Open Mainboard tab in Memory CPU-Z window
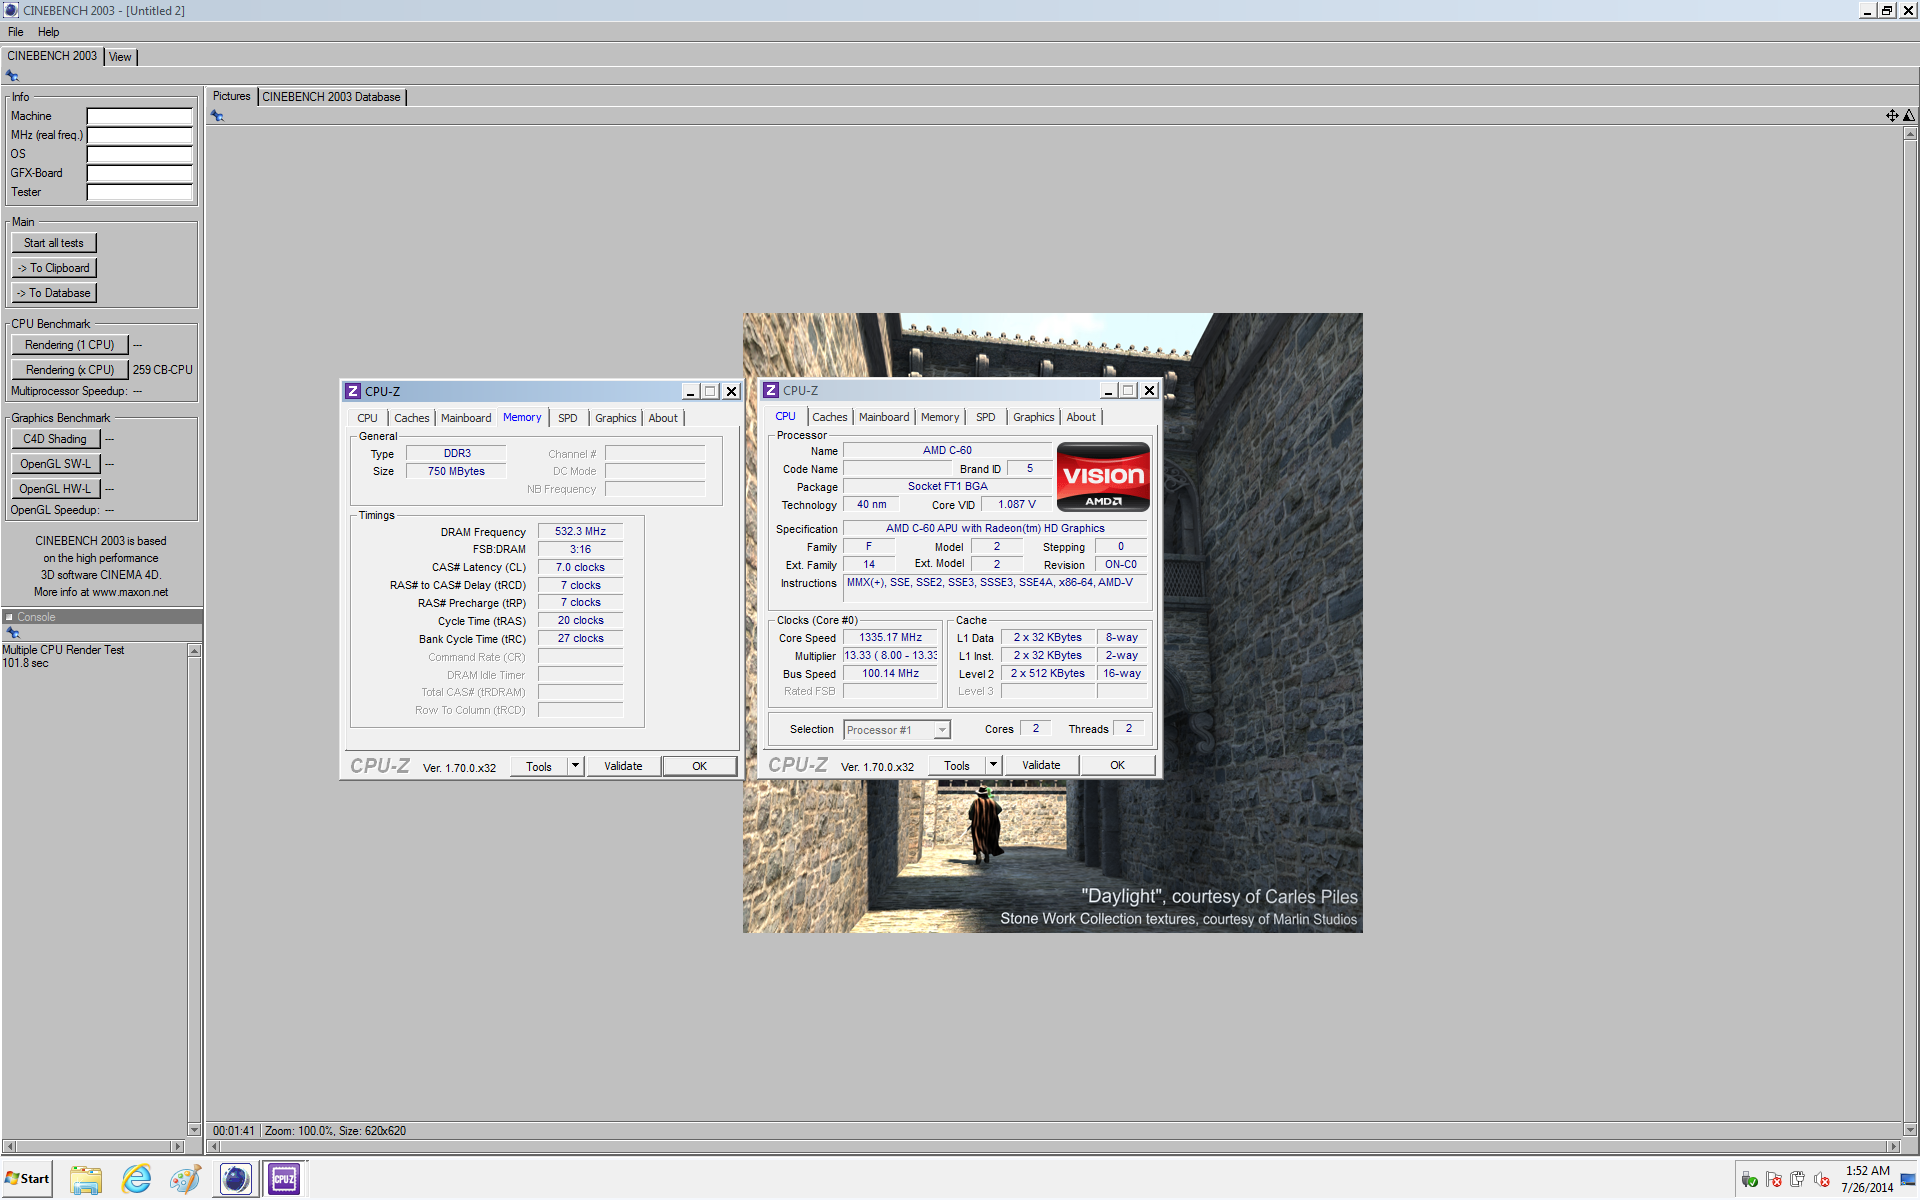 [466, 418]
